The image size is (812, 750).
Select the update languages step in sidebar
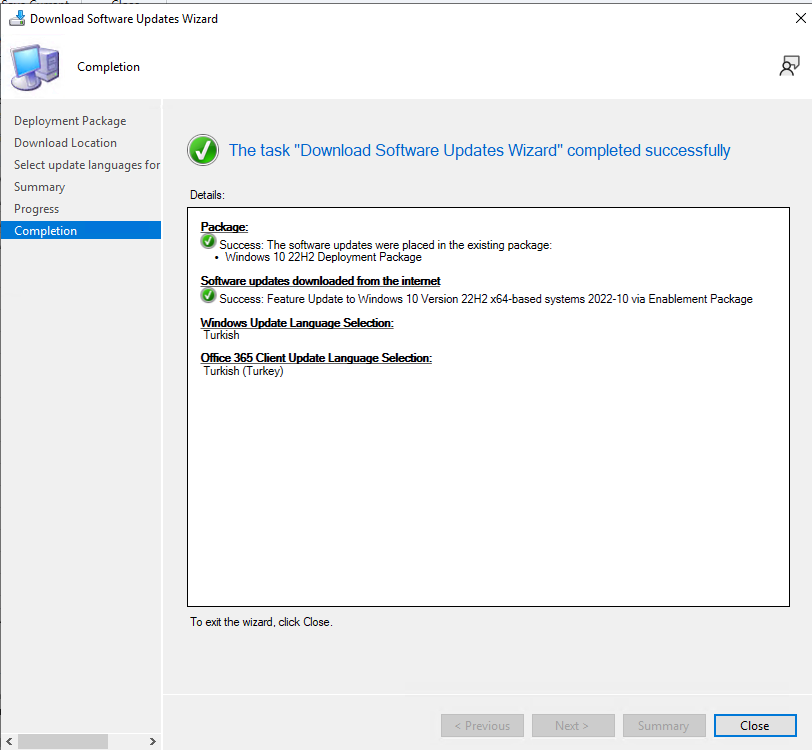tap(86, 165)
